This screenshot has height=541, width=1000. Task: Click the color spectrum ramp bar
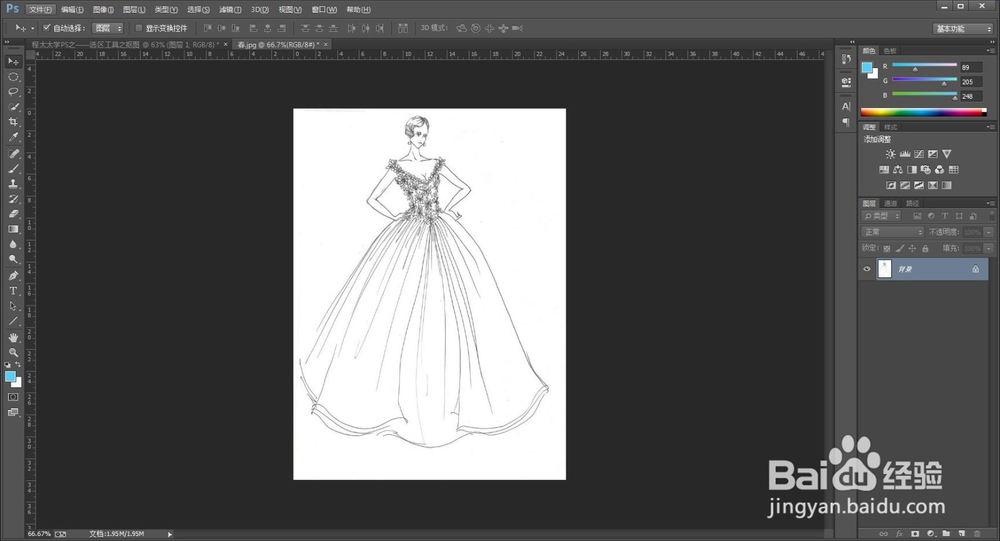coord(920,111)
